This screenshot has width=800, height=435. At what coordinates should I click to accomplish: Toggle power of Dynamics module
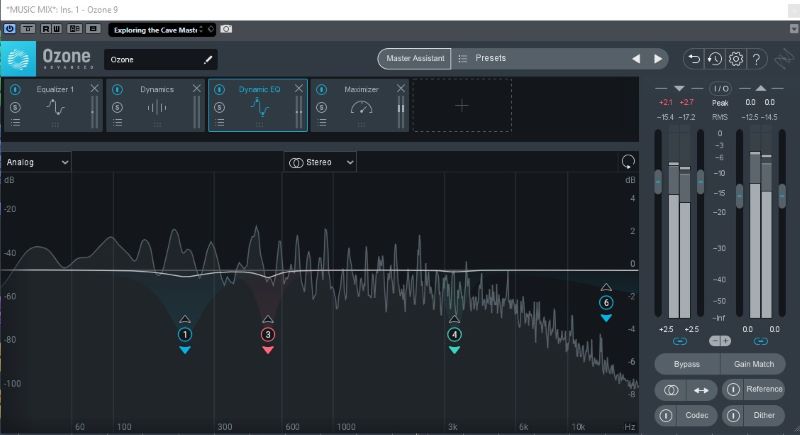[x=117, y=89]
